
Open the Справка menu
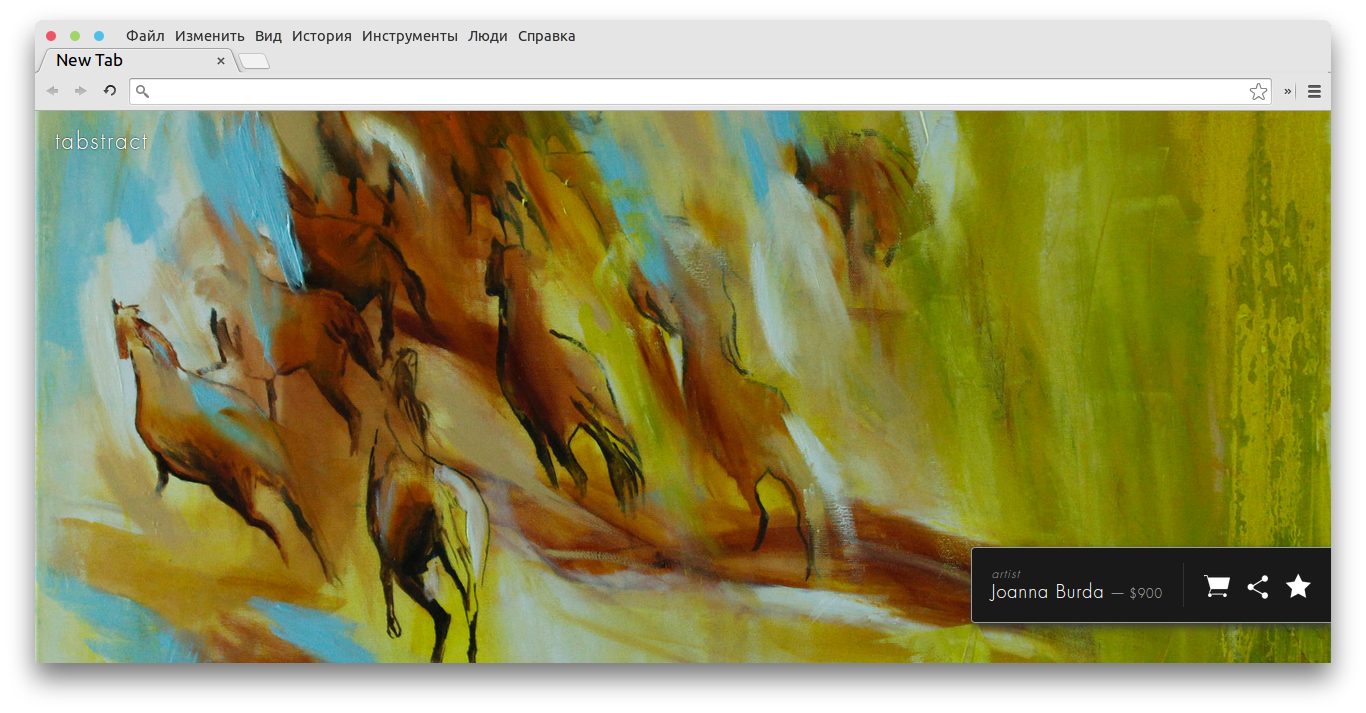[546, 36]
